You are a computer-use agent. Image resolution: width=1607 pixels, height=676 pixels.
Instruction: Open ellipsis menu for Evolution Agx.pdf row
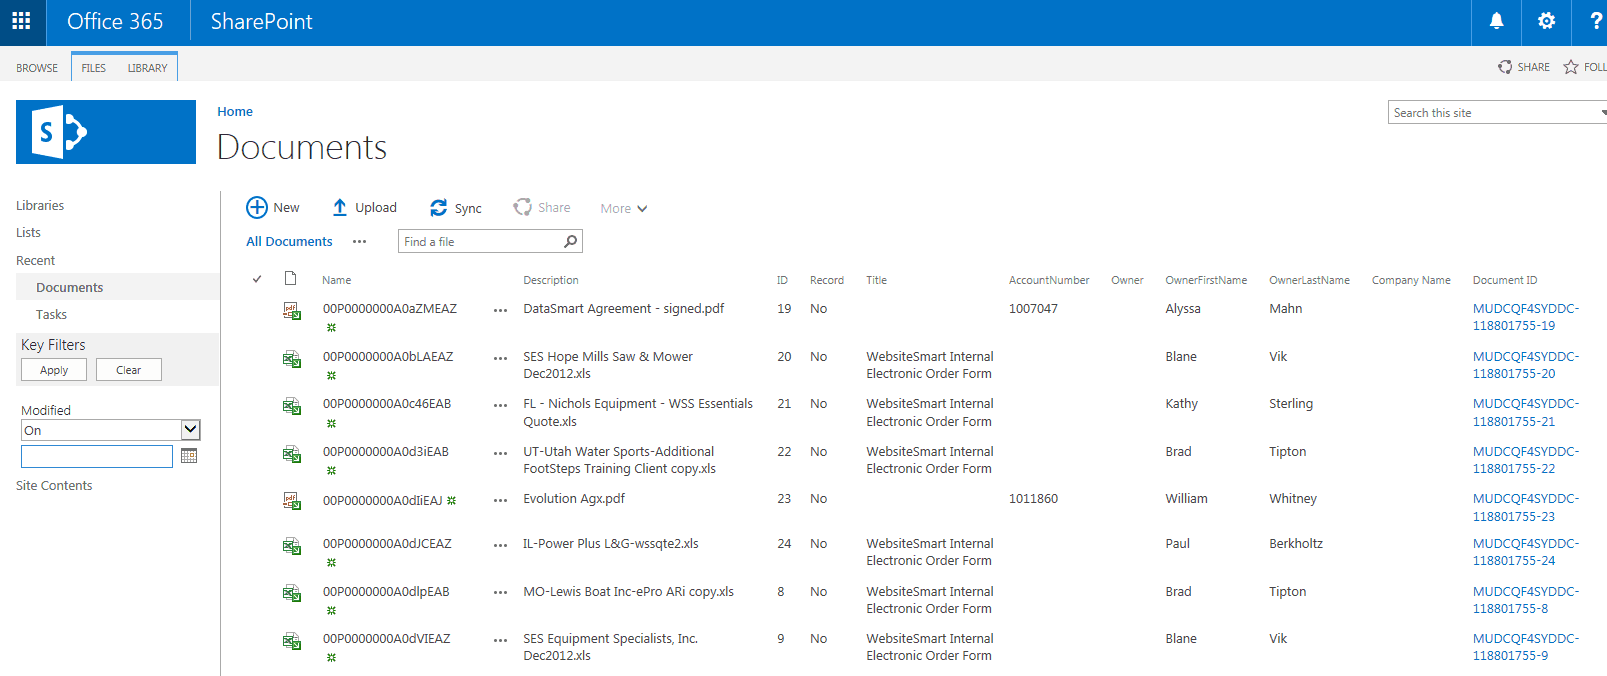[500, 501]
